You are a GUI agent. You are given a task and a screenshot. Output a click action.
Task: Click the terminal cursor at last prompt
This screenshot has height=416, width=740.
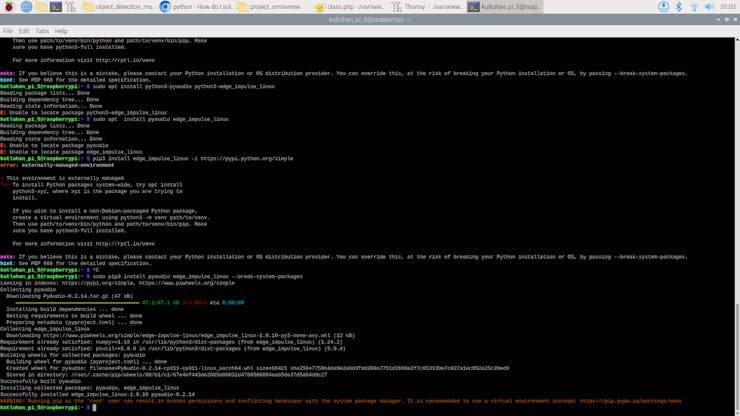click(94, 408)
